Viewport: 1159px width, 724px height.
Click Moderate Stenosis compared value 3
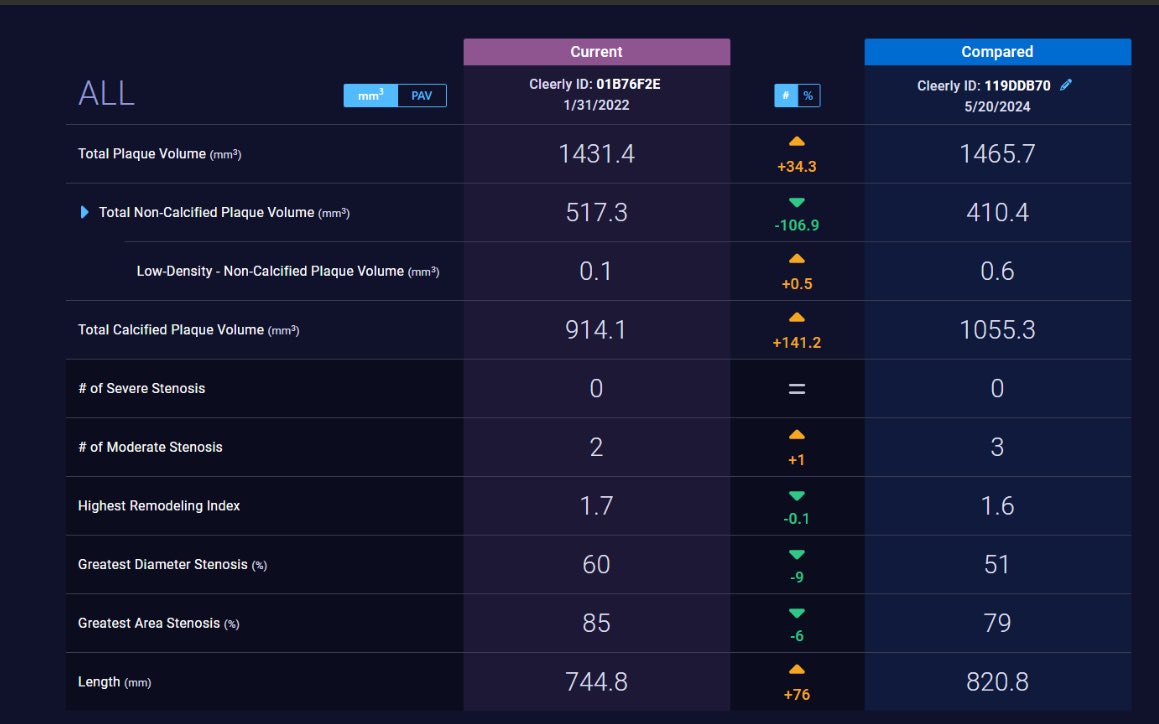point(997,447)
